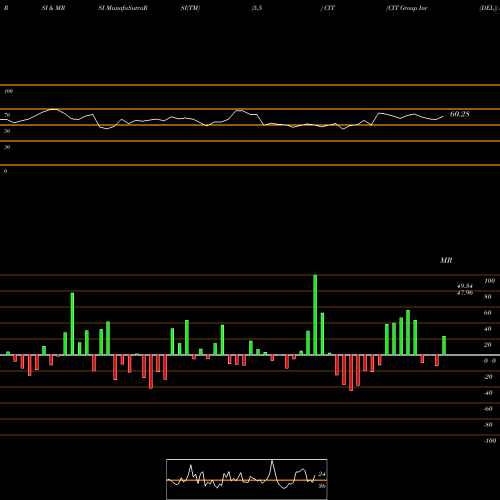This screenshot has height=500, width=500.
Task: Click the -60 label on the MR axis
Action: coord(488,409)
